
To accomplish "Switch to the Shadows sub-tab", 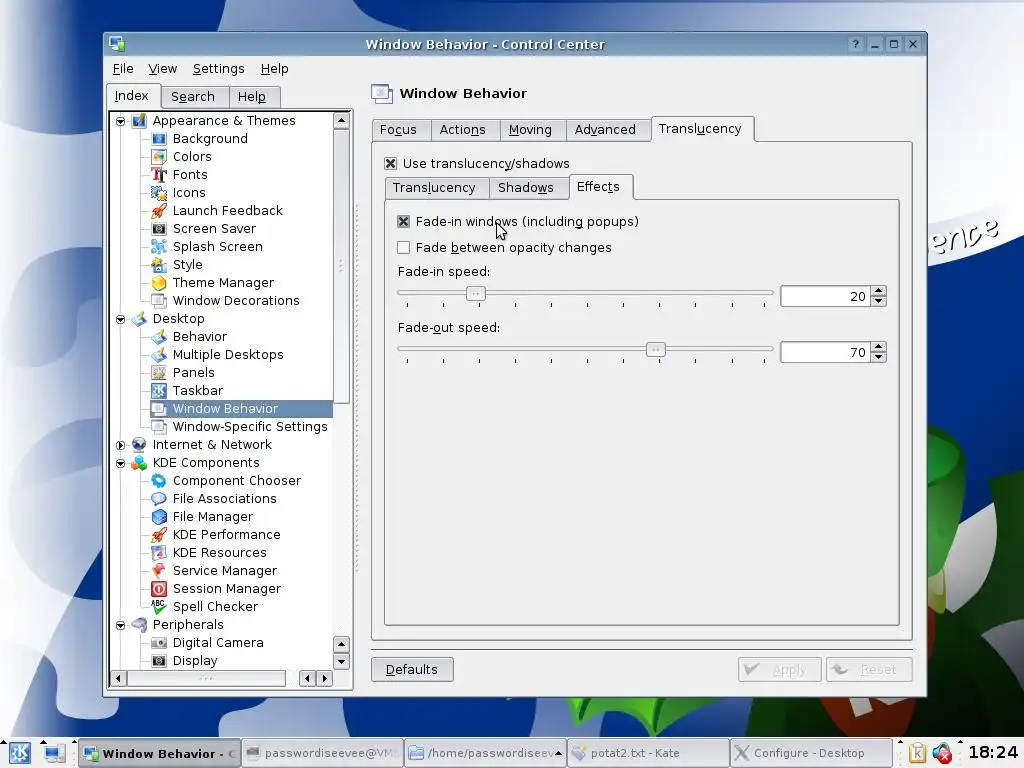I will 526,187.
